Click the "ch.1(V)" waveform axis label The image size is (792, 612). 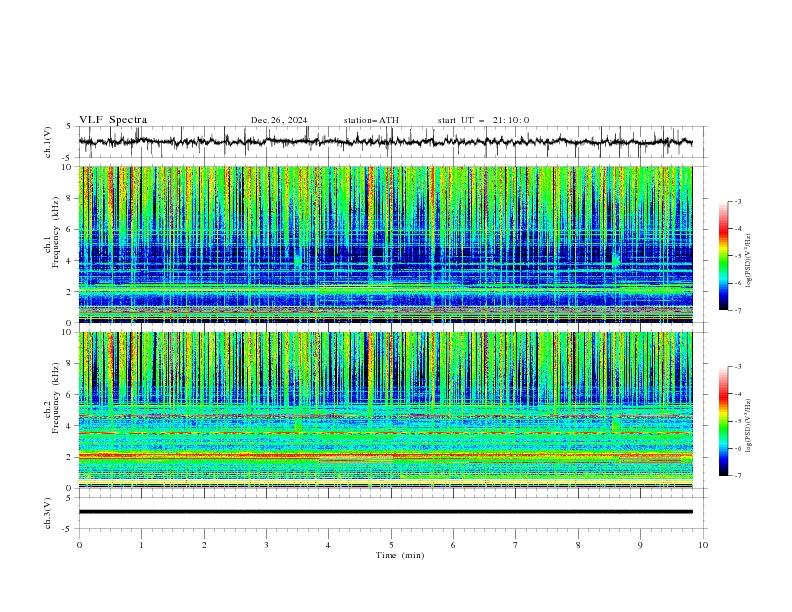pyautogui.click(x=48, y=142)
